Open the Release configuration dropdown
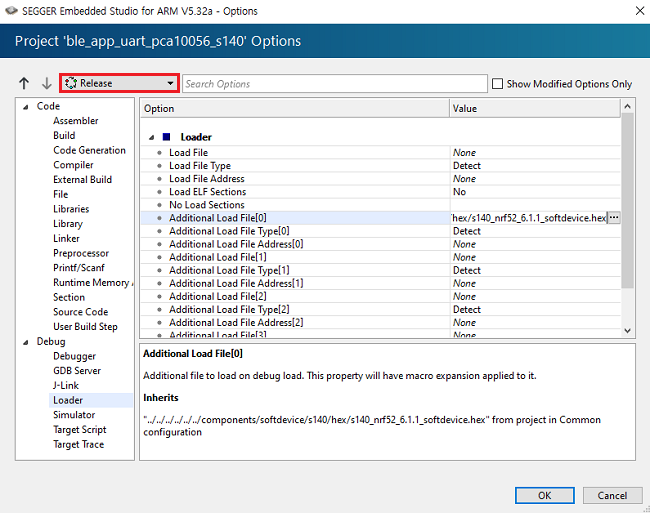Screen dimensions: 650x513 [x=119, y=83]
